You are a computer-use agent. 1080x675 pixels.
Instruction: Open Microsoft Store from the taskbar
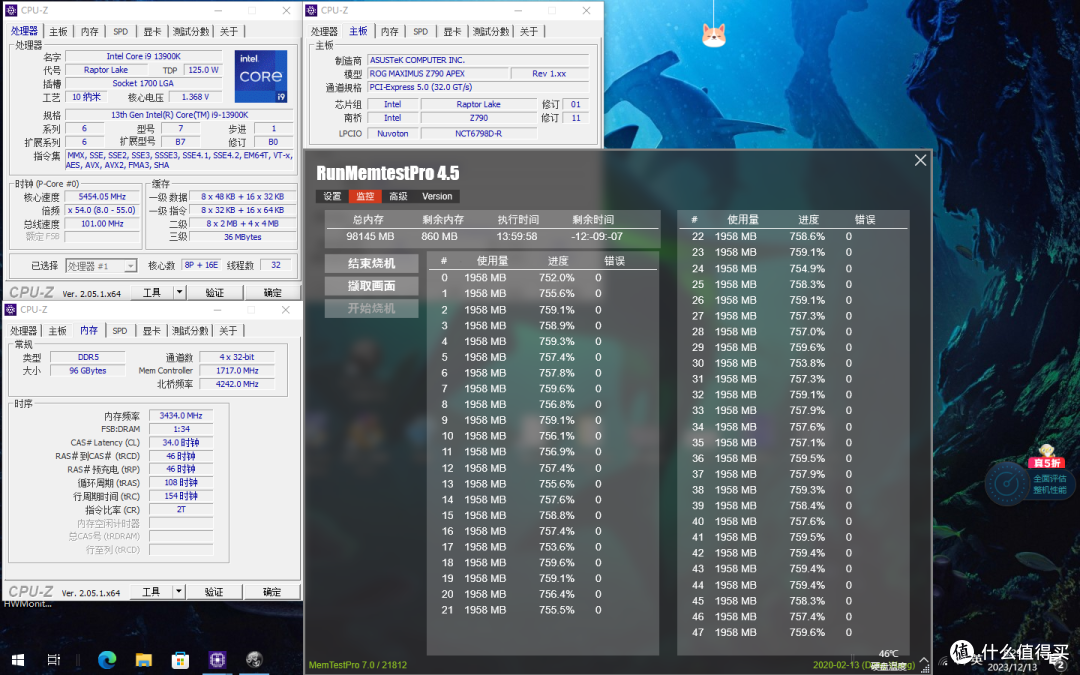click(x=180, y=660)
